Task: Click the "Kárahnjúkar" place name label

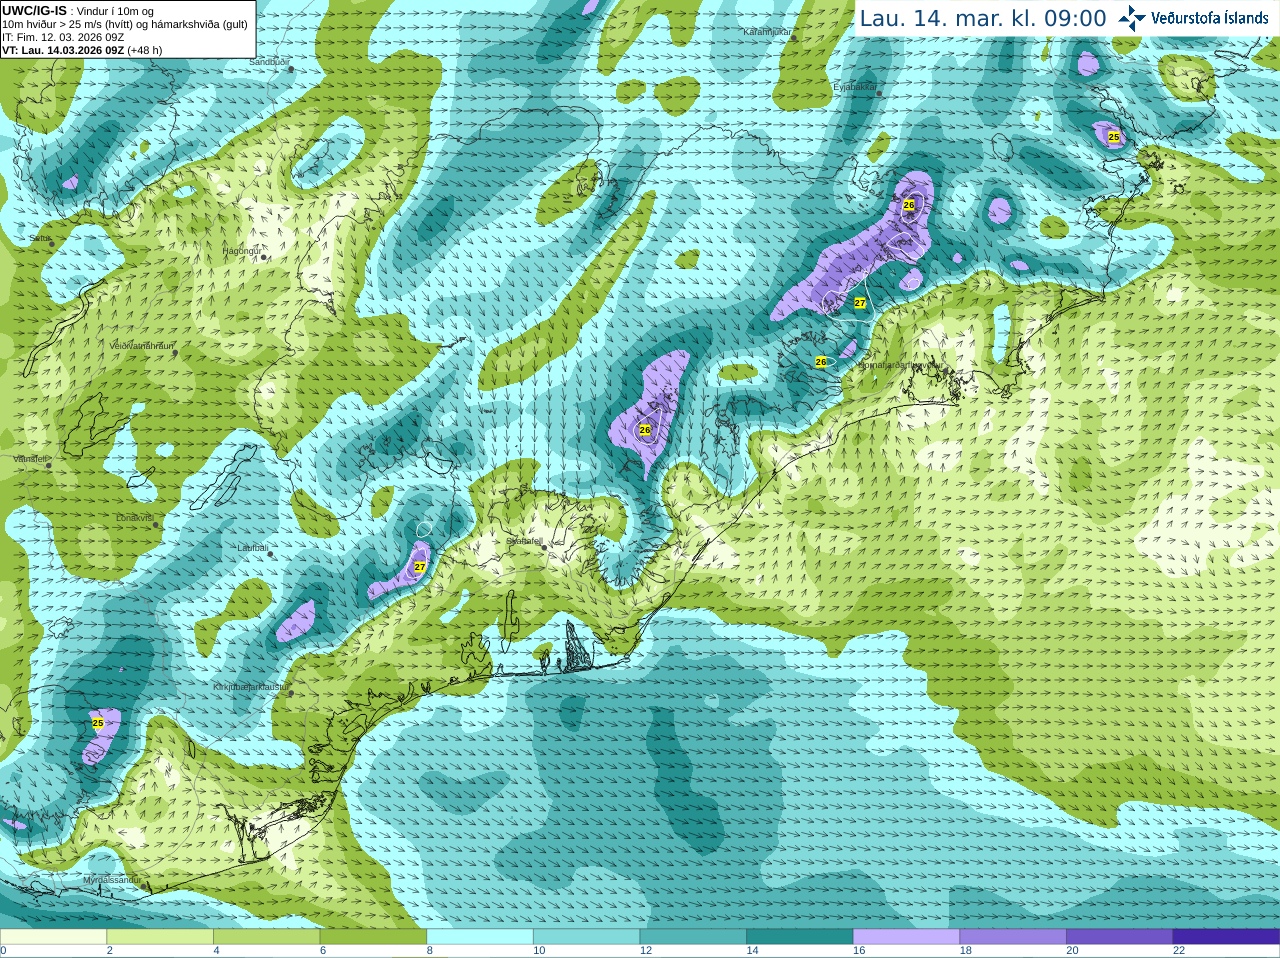Action: point(767,32)
